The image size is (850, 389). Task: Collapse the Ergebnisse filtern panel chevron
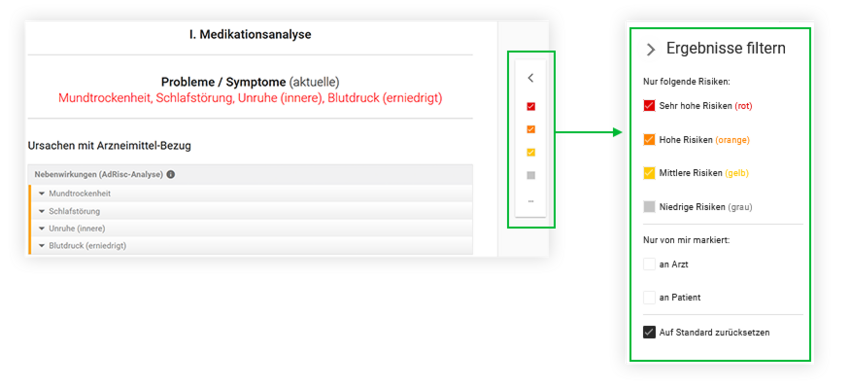[x=651, y=50]
